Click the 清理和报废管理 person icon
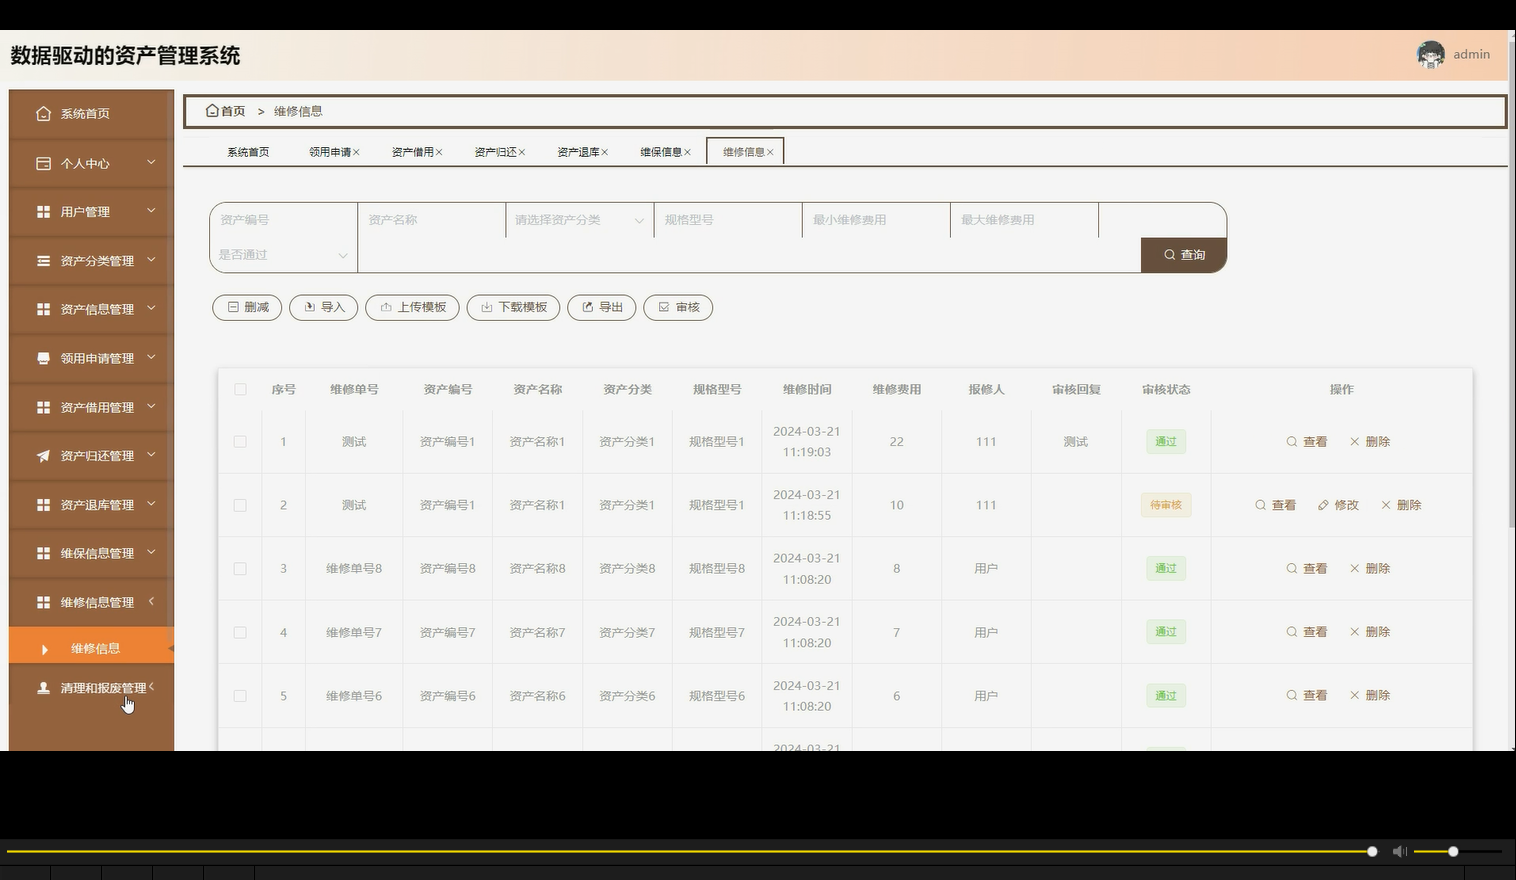The image size is (1516, 880). tap(43, 688)
